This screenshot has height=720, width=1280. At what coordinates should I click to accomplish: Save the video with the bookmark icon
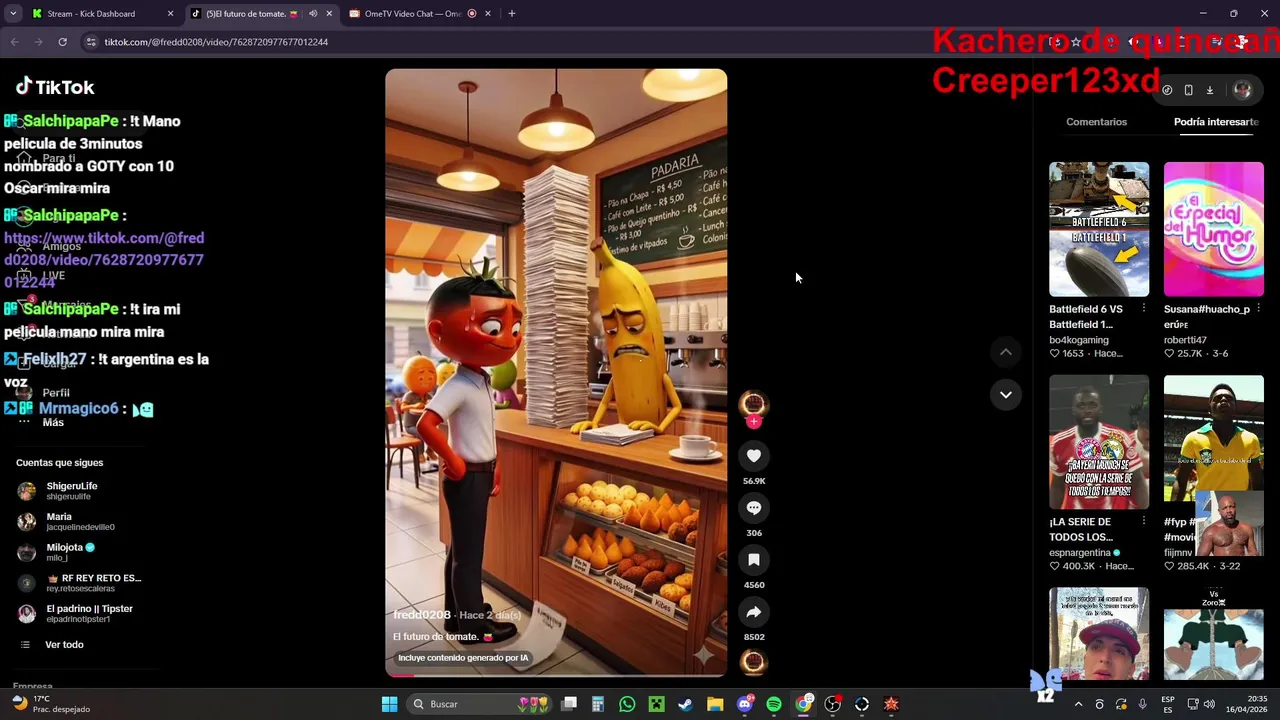pyautogui.click(x=754, y=560)
